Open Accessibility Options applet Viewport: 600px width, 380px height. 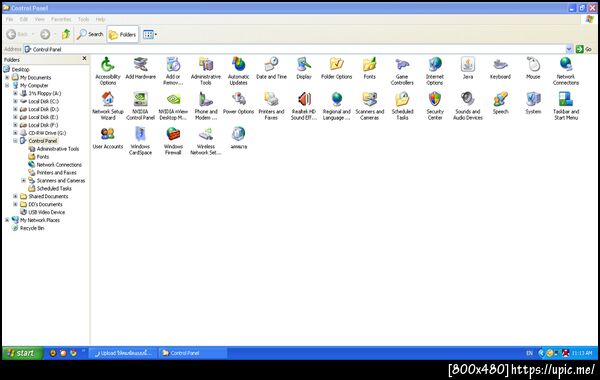[x=108, y=71]
